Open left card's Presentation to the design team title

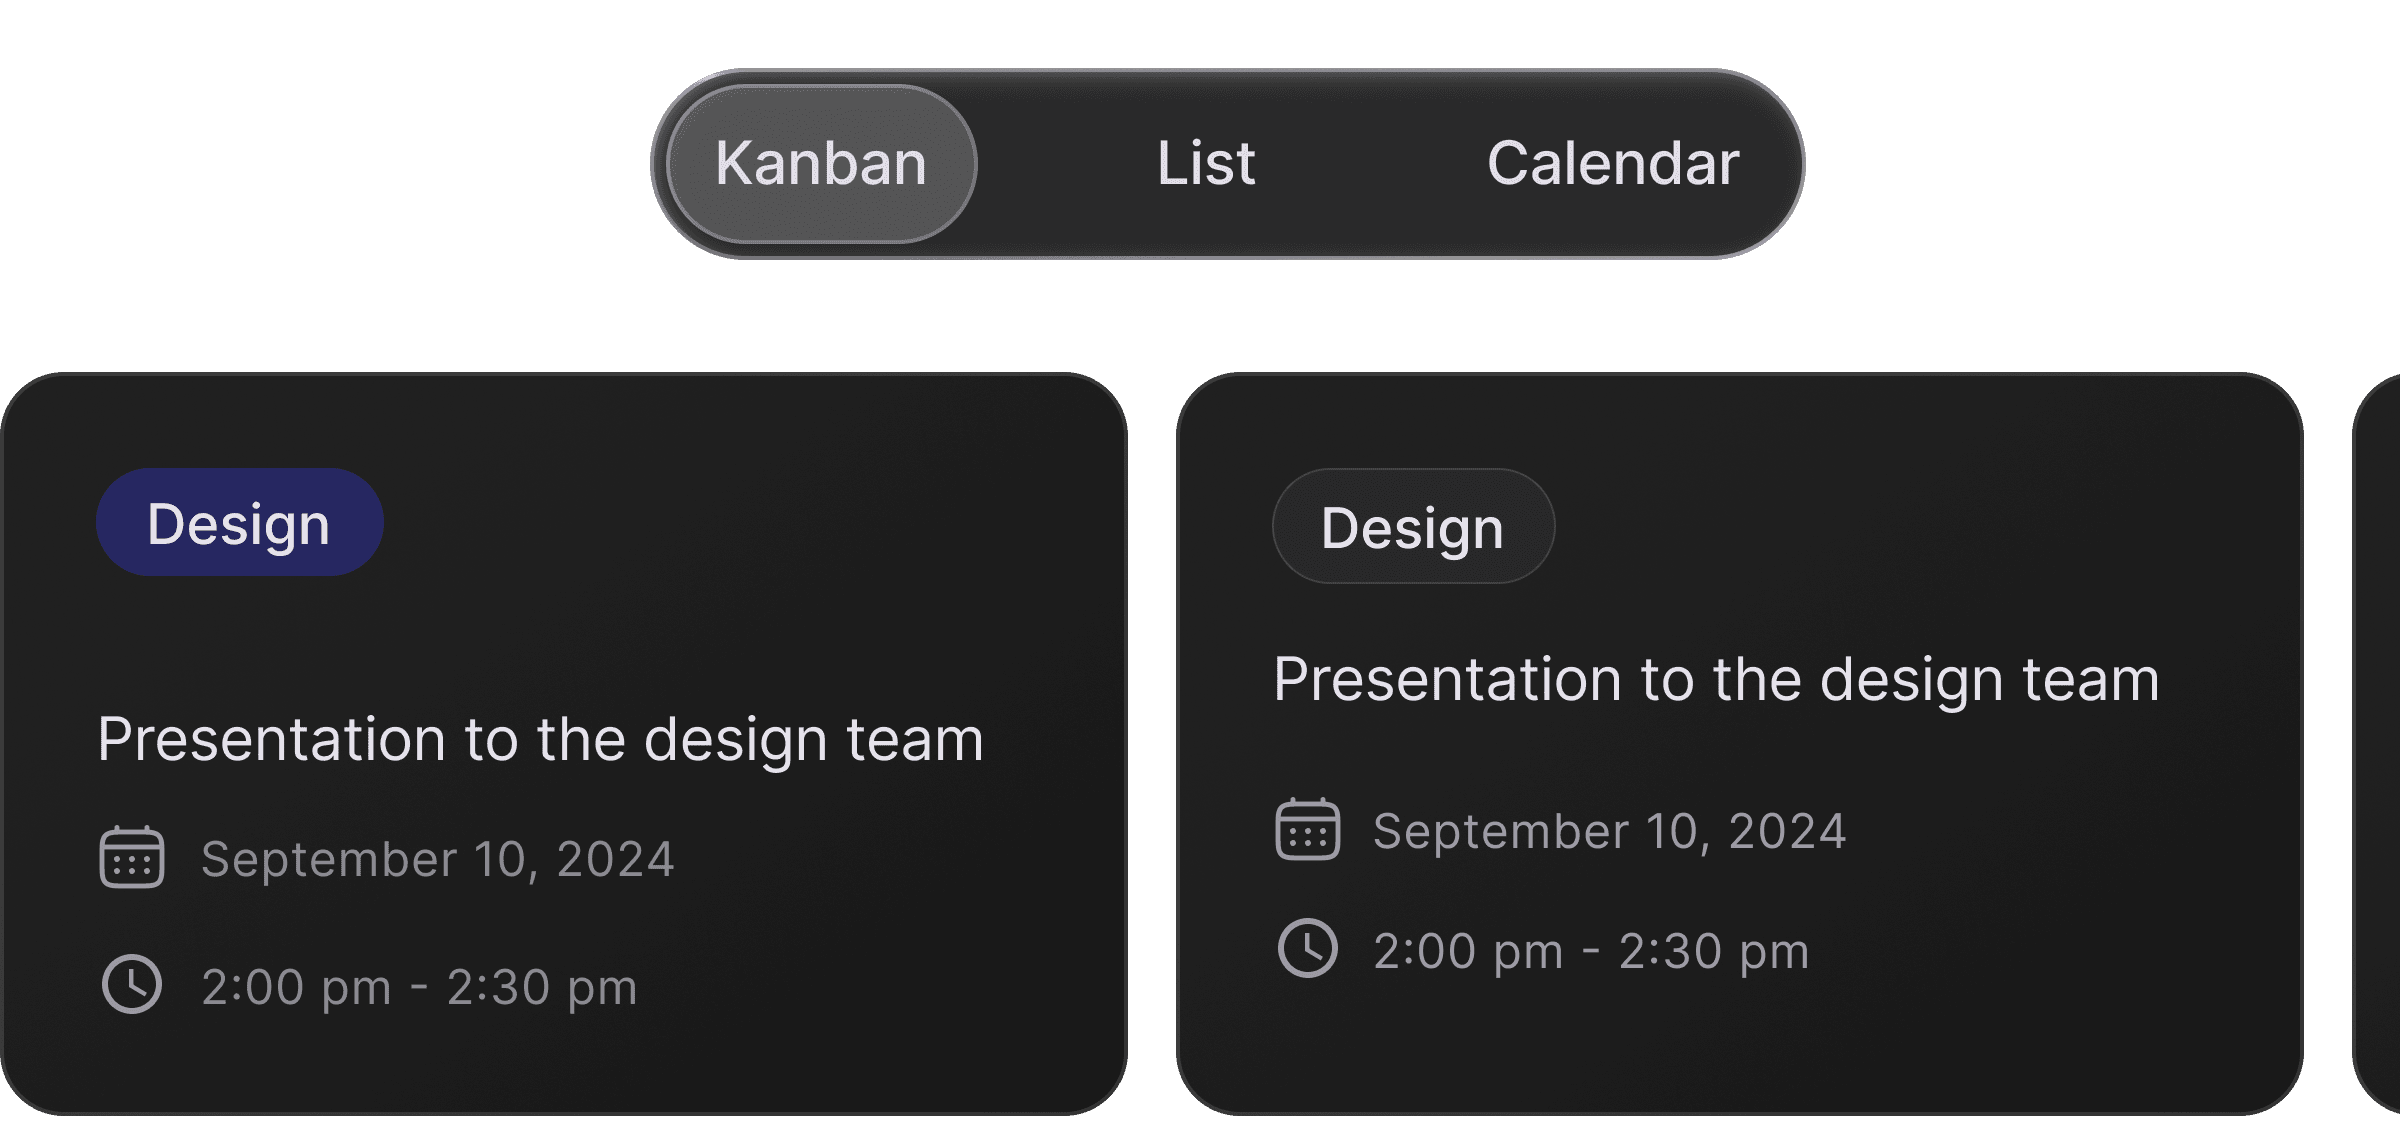pos(541,740)
